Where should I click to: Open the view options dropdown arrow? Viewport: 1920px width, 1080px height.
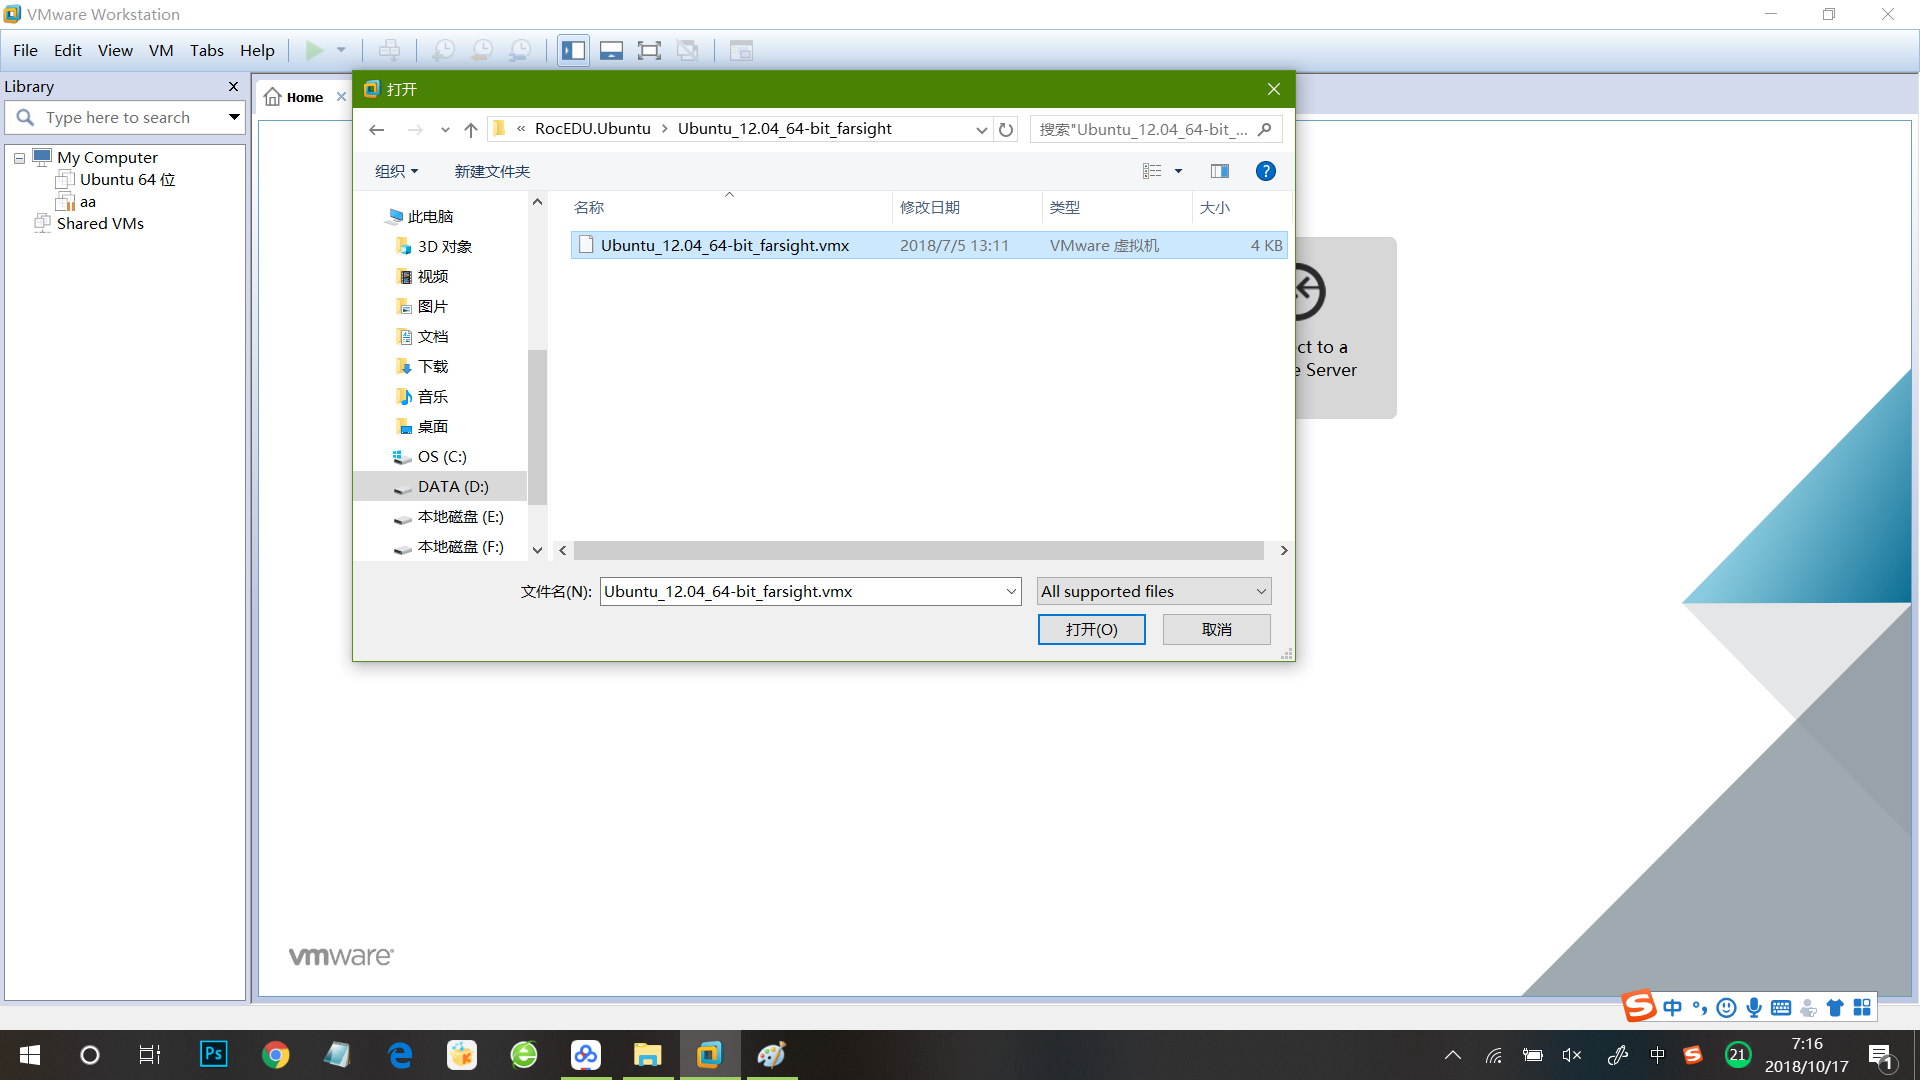click(x=1178, y=171)
